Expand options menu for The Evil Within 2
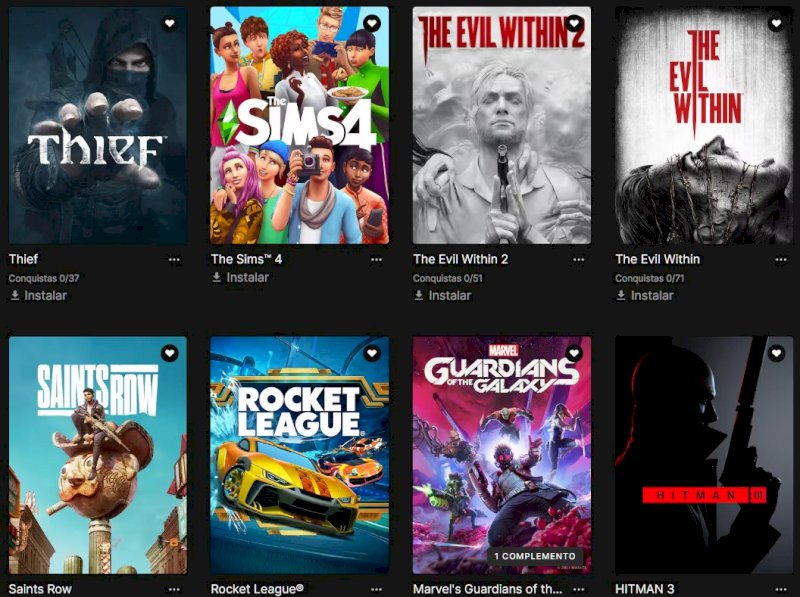The image size is (800, 597). pos(578,260)
